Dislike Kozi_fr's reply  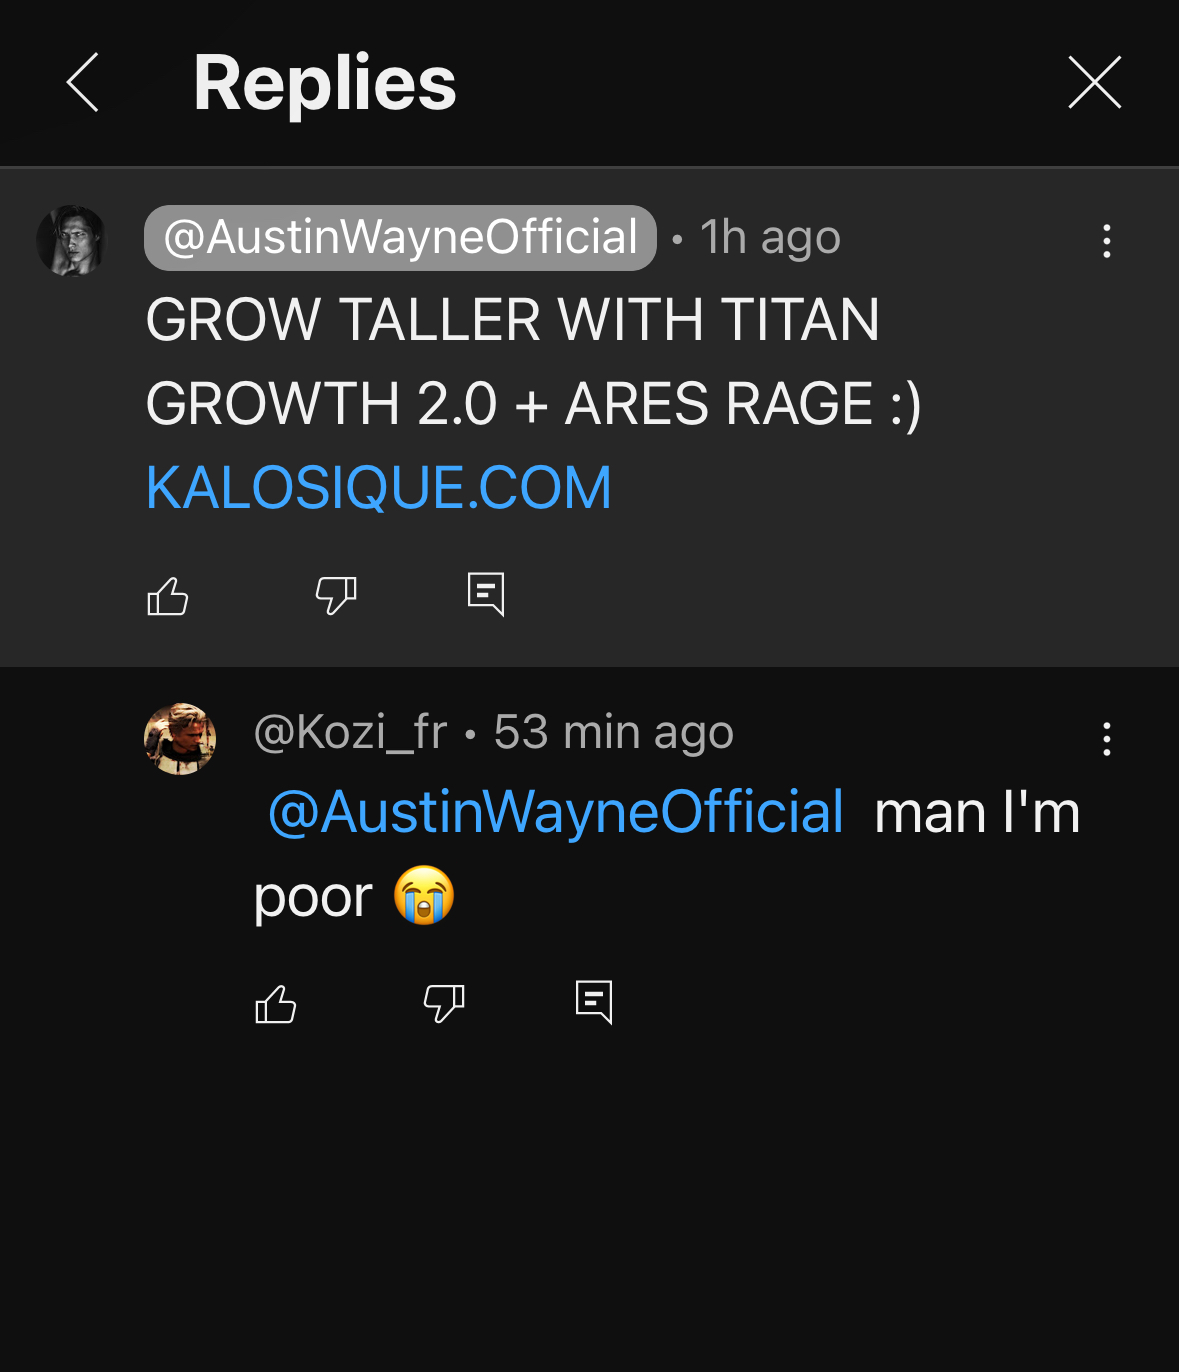coord(444,1003)
